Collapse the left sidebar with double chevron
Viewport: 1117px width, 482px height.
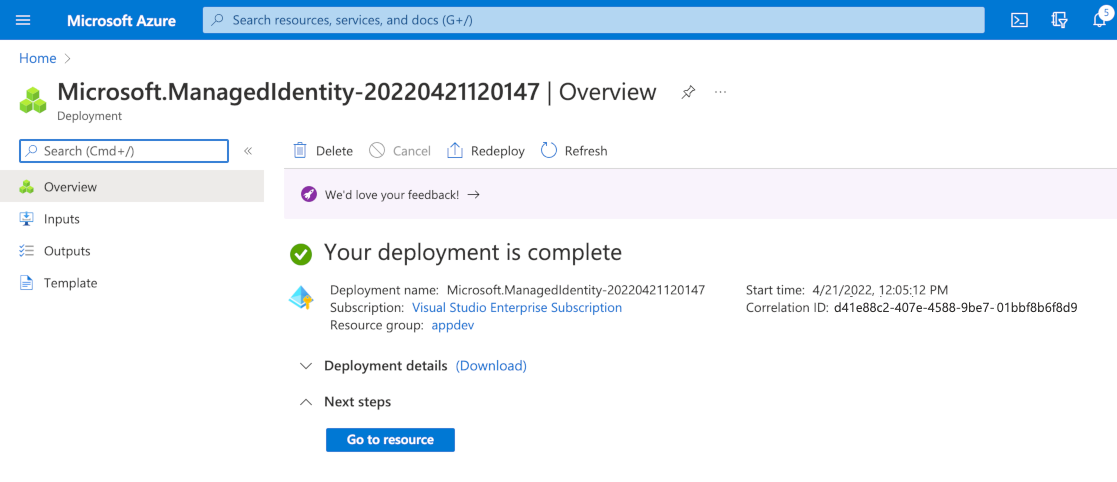(248, 151)
